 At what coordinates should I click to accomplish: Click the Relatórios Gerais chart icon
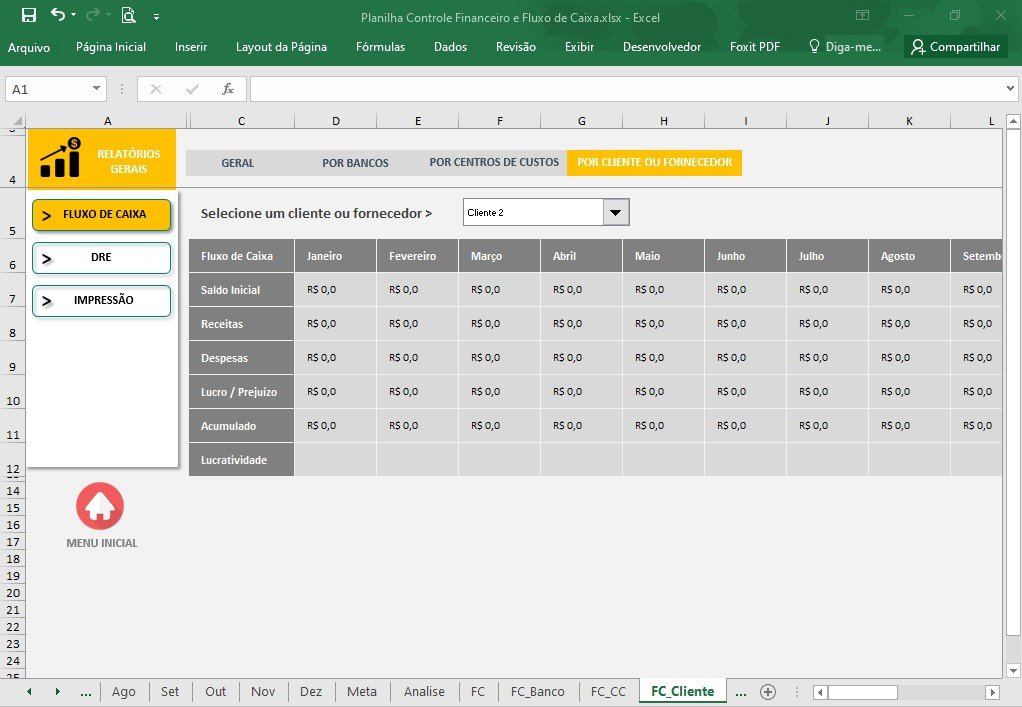[x=60, y=158]
